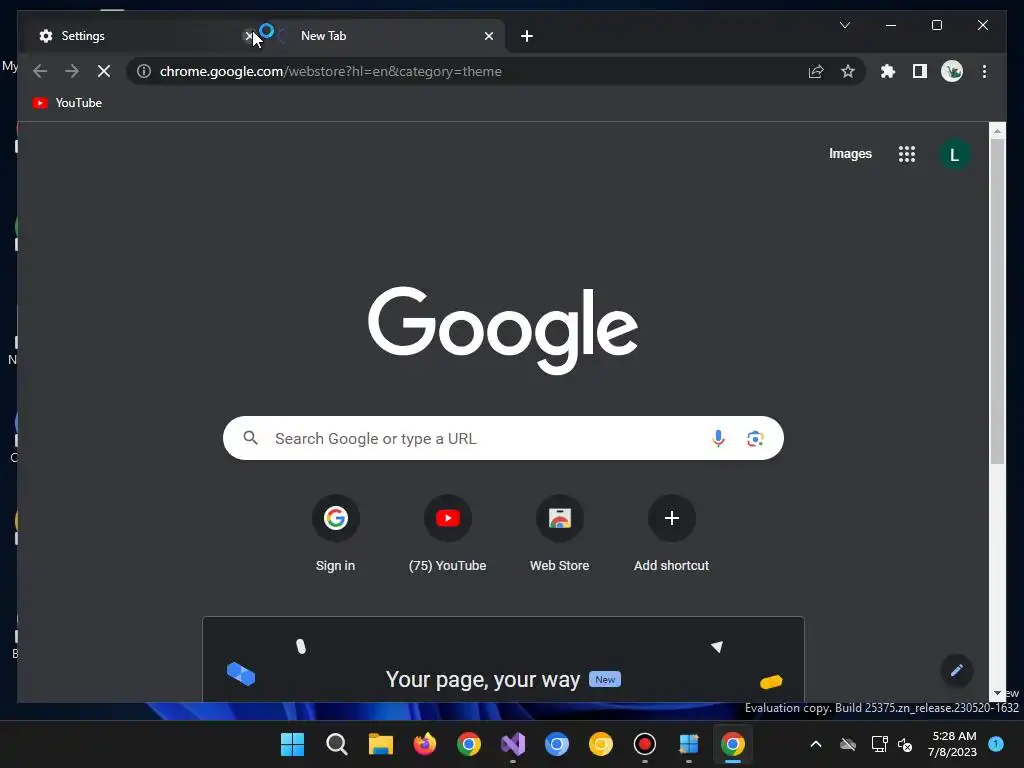Open the Google apps grid

tap(906, 154)
